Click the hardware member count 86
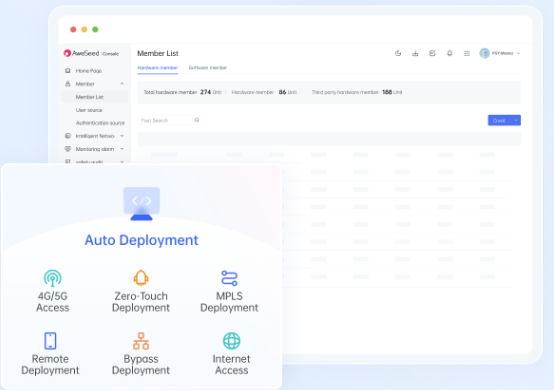554x390 pixels. pos(282,92)
